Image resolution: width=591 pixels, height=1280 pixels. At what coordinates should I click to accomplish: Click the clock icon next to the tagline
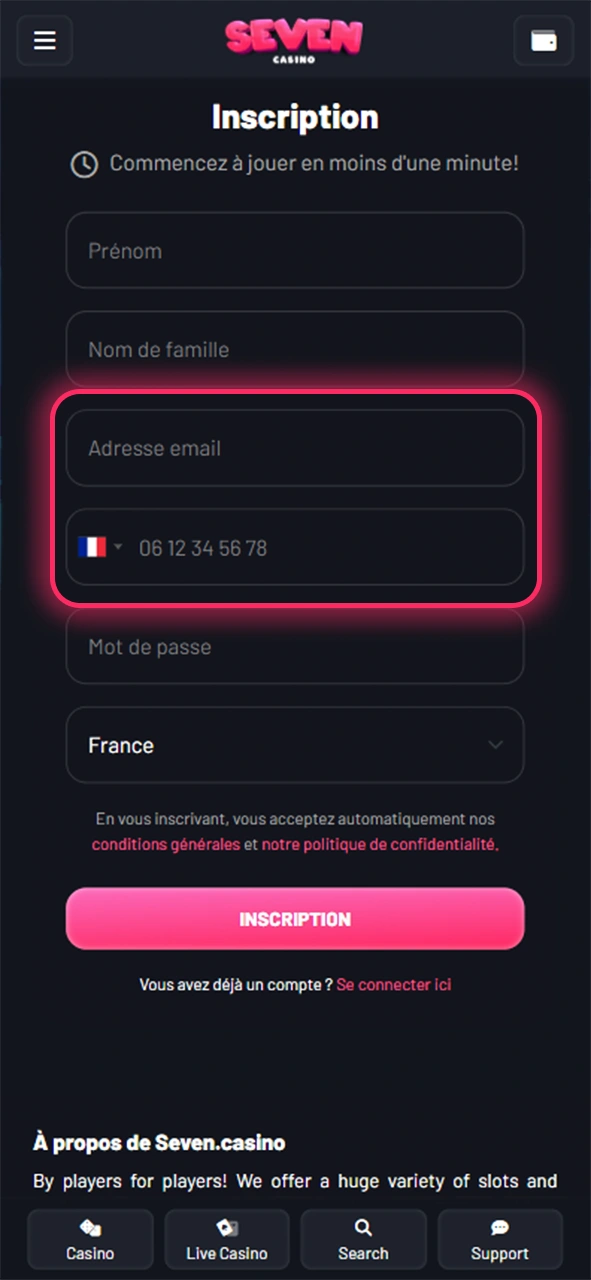84,163
